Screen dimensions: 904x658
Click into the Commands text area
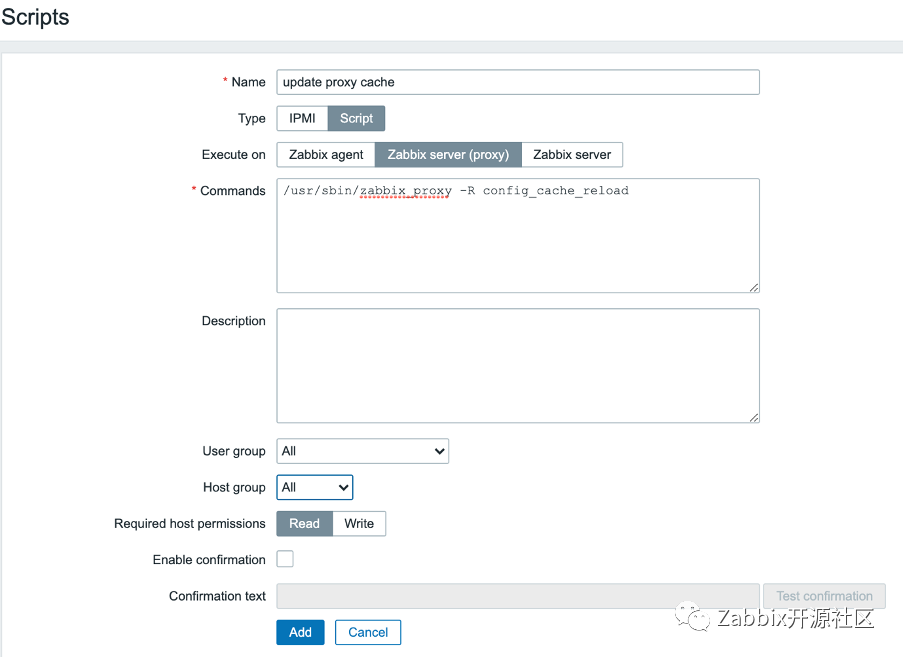[518, 235]
